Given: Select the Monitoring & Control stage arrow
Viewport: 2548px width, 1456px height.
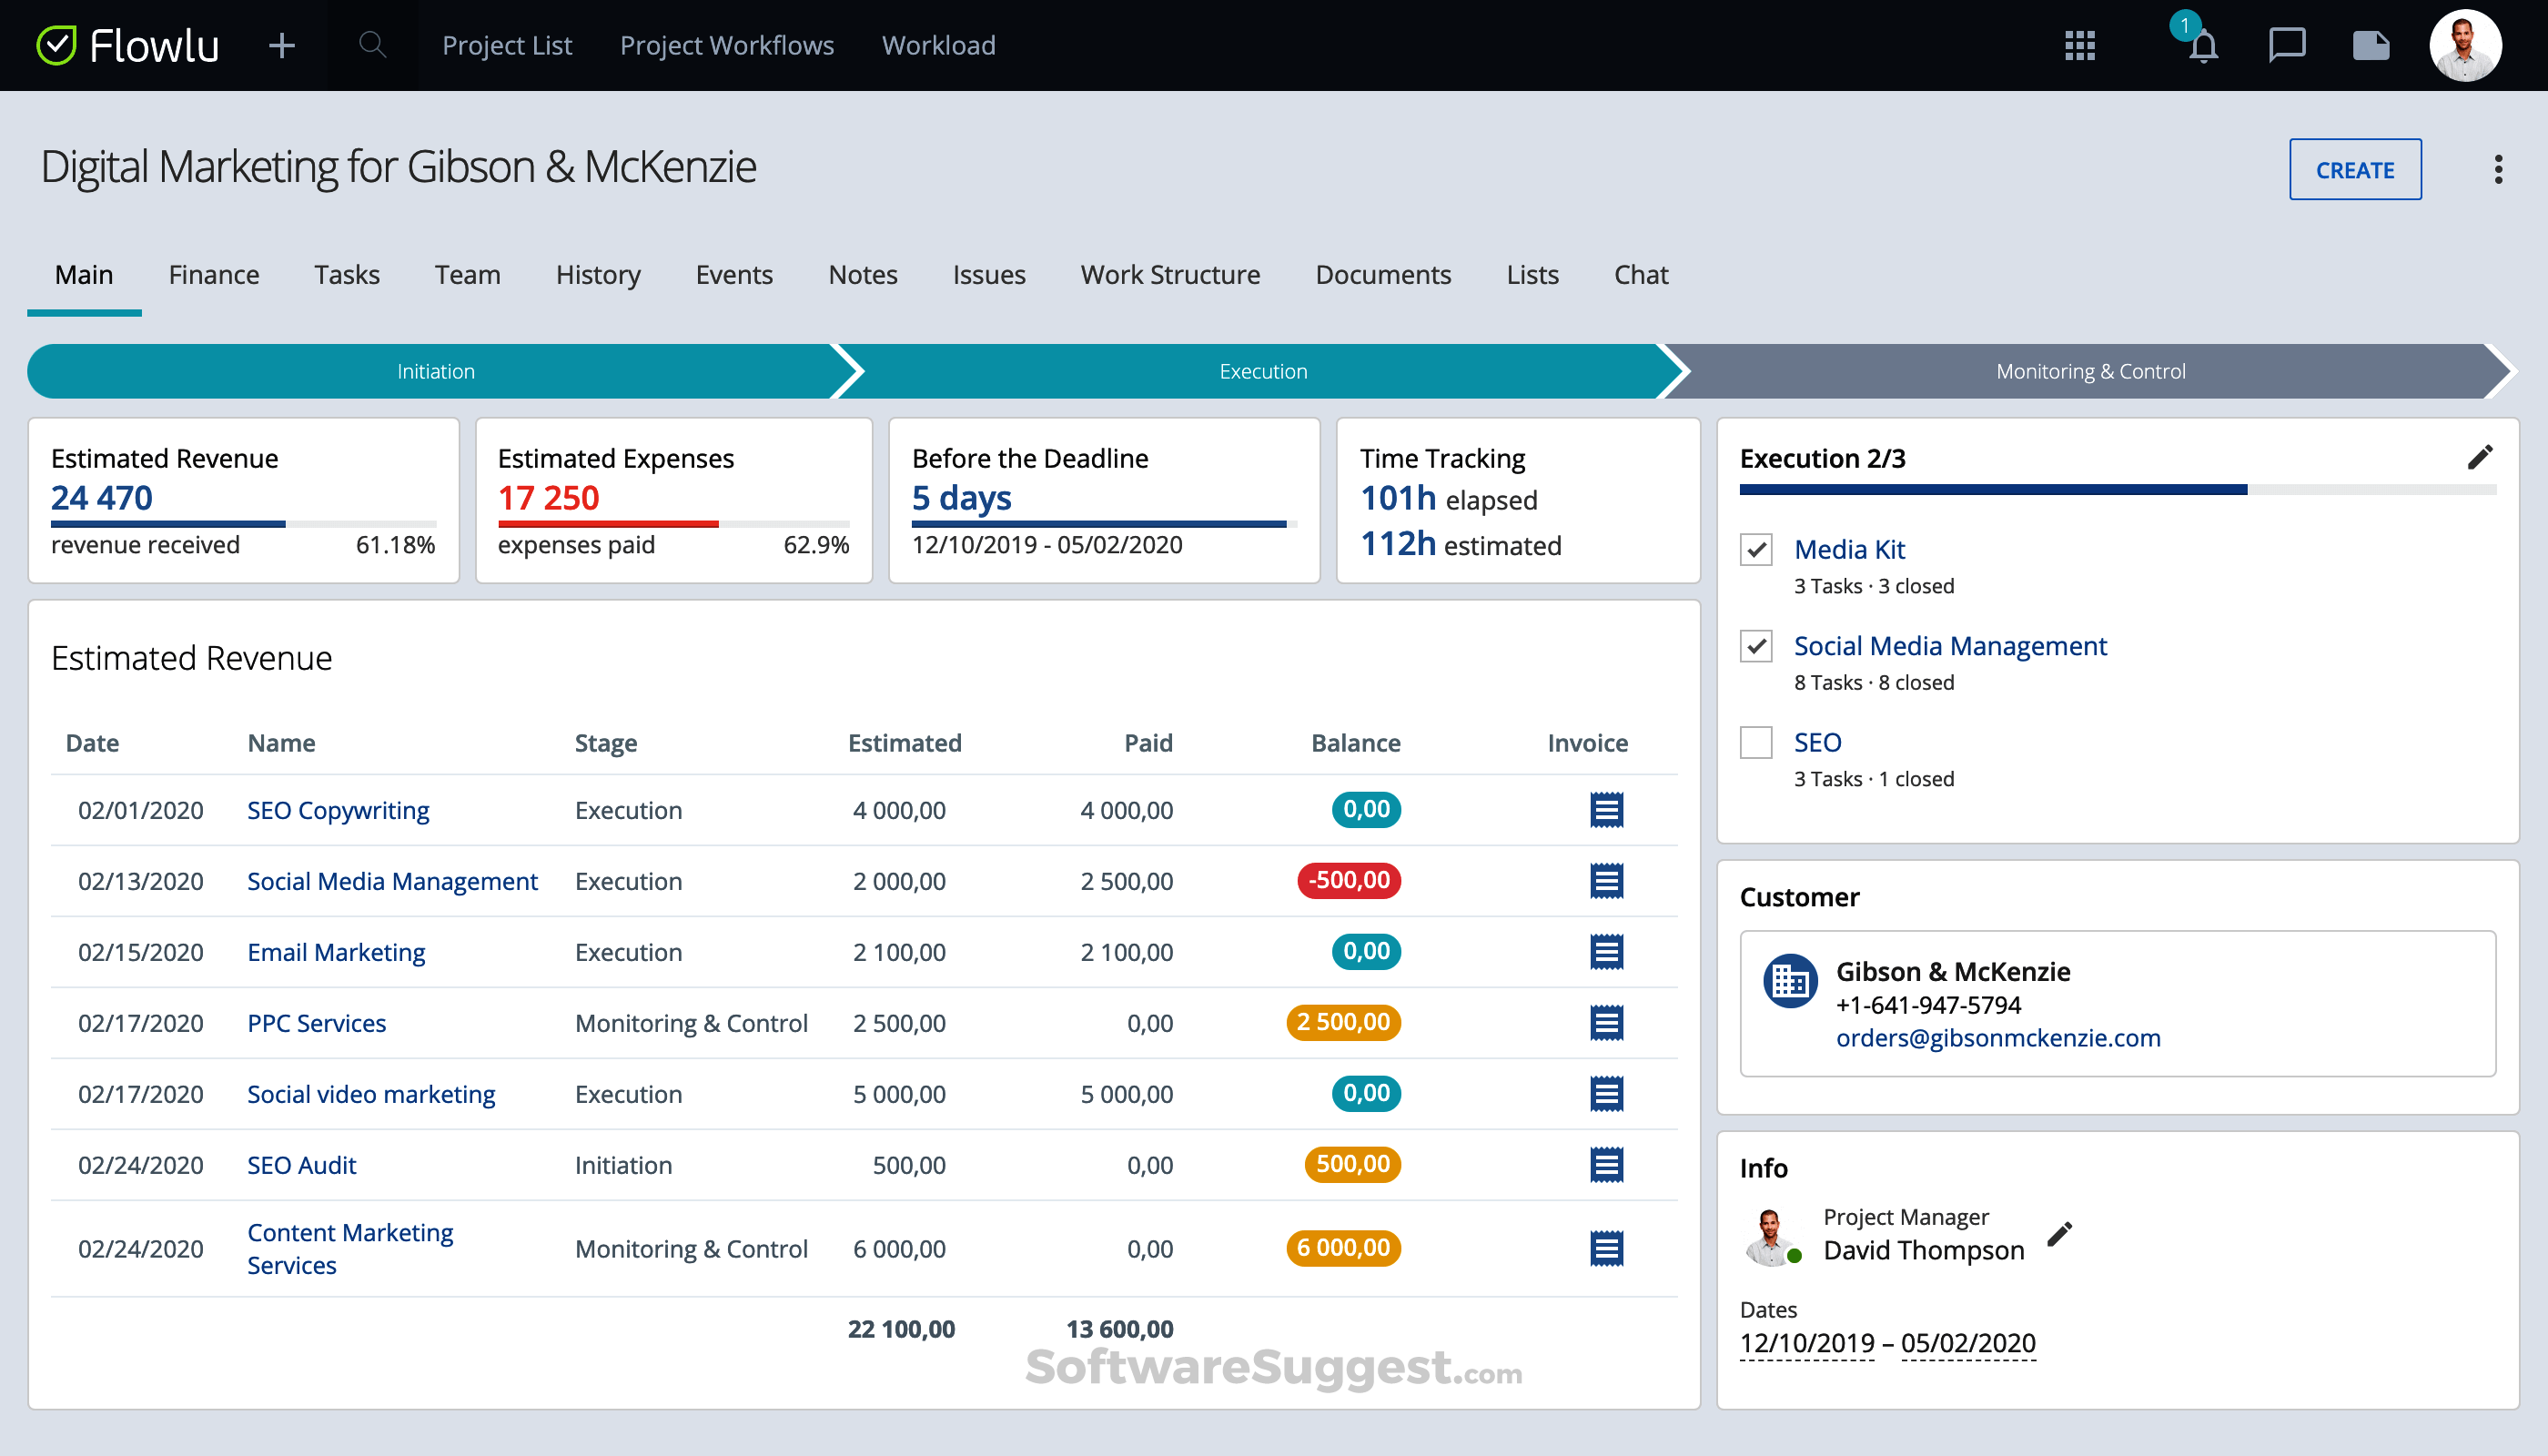Looking at the screenshot, I should tap(2090, 371).
